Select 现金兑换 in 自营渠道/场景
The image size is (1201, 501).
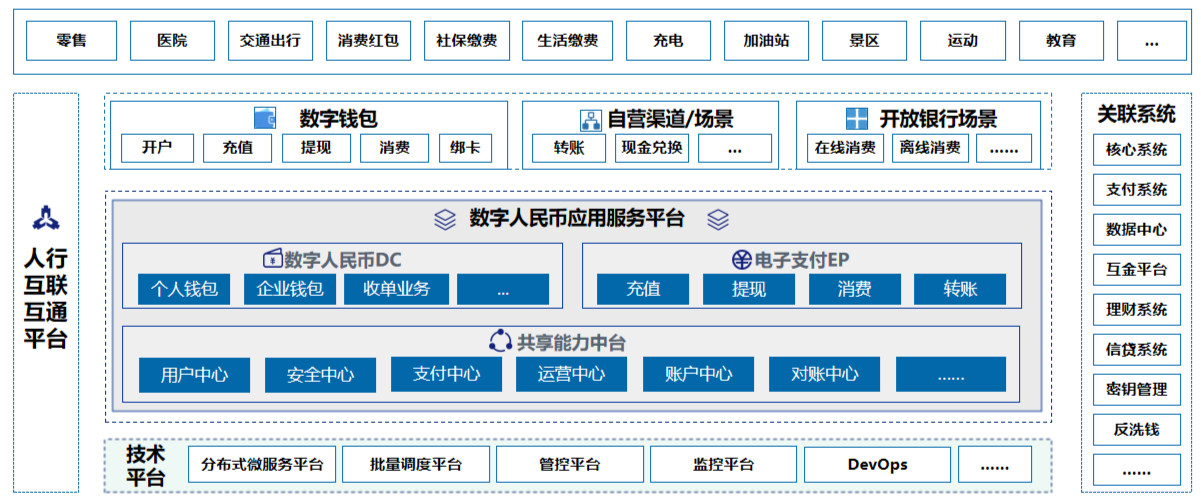tap(652, 148)
